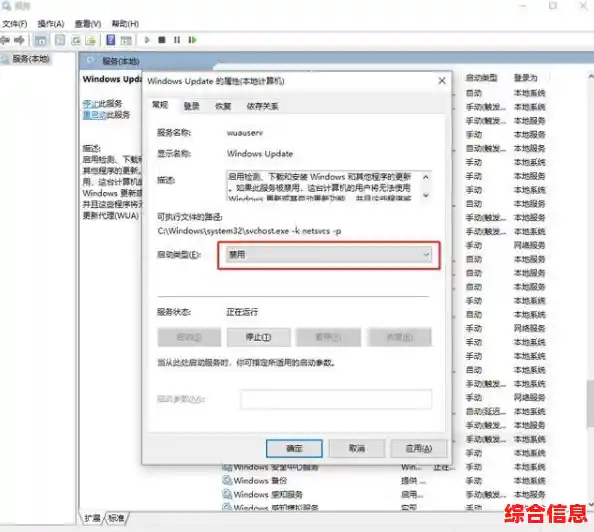The height and width of the screenshot is (532, 594).
Task: Click the 启动类型 column header
Action: click(x=481, y=78)
